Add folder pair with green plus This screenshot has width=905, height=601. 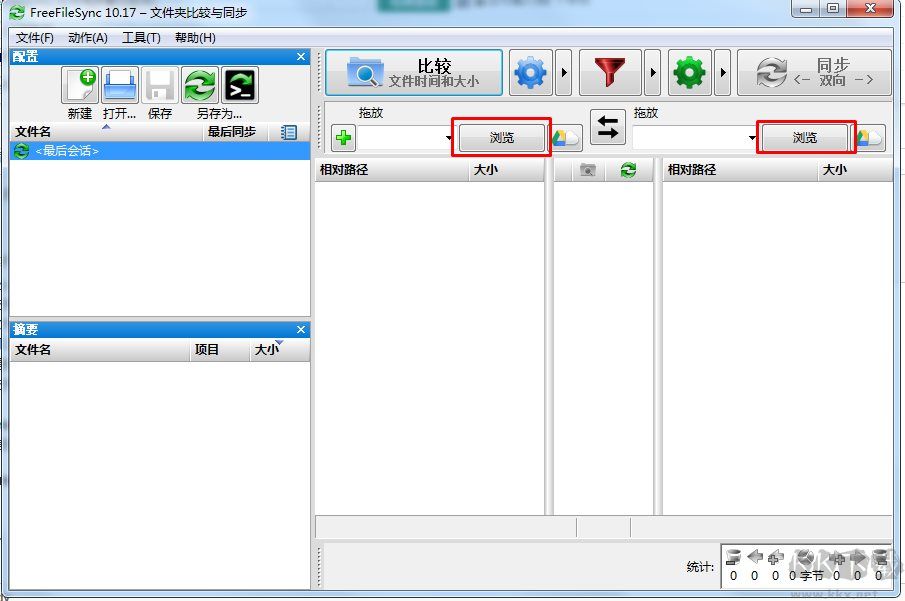343,138
